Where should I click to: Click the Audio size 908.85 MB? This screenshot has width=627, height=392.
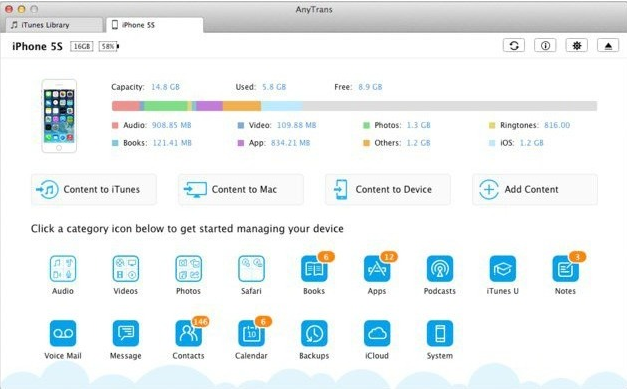[x=172, y=125]
